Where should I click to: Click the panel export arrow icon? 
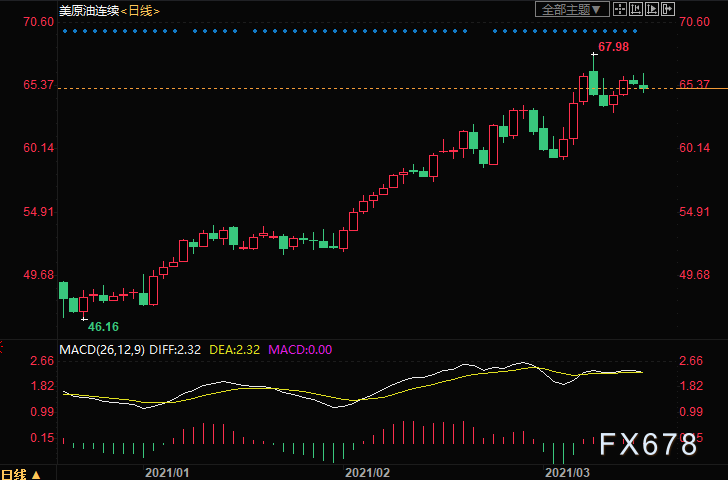pos(668,9)
